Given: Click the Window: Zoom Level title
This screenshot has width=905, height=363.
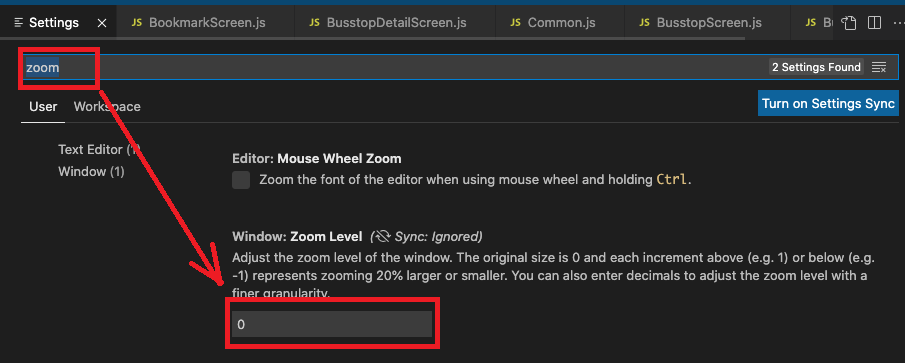Looking at the screenshot, I should [x=297, y=237].
